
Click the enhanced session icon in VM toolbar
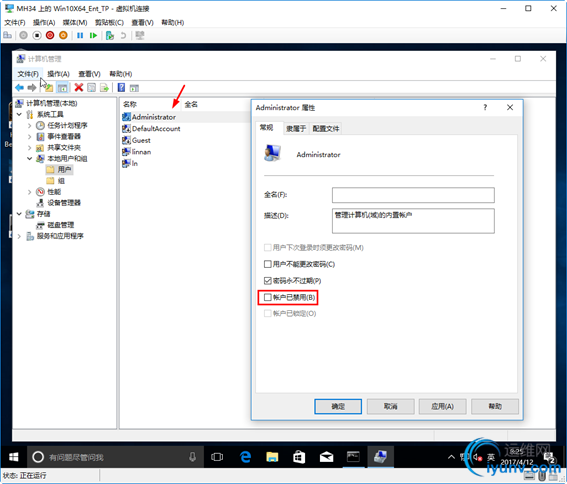[140, 35]
